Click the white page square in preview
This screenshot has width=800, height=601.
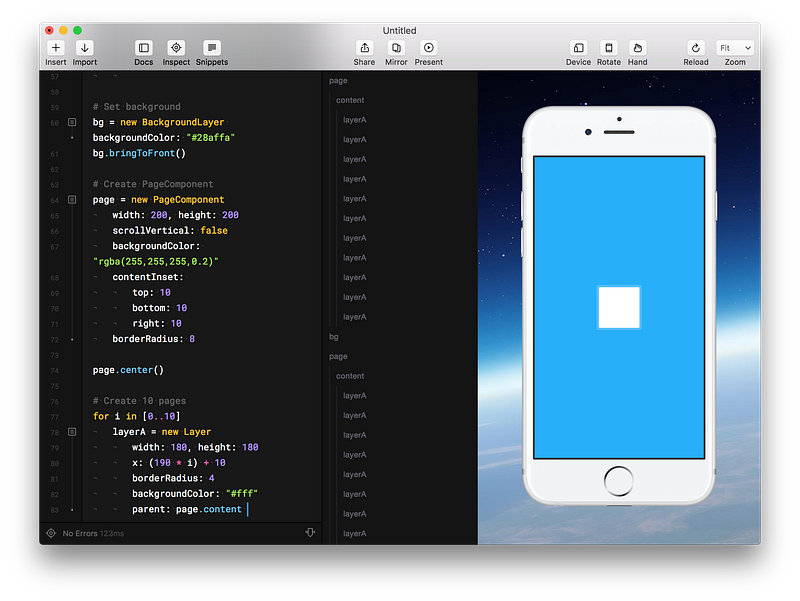point(619,308)
